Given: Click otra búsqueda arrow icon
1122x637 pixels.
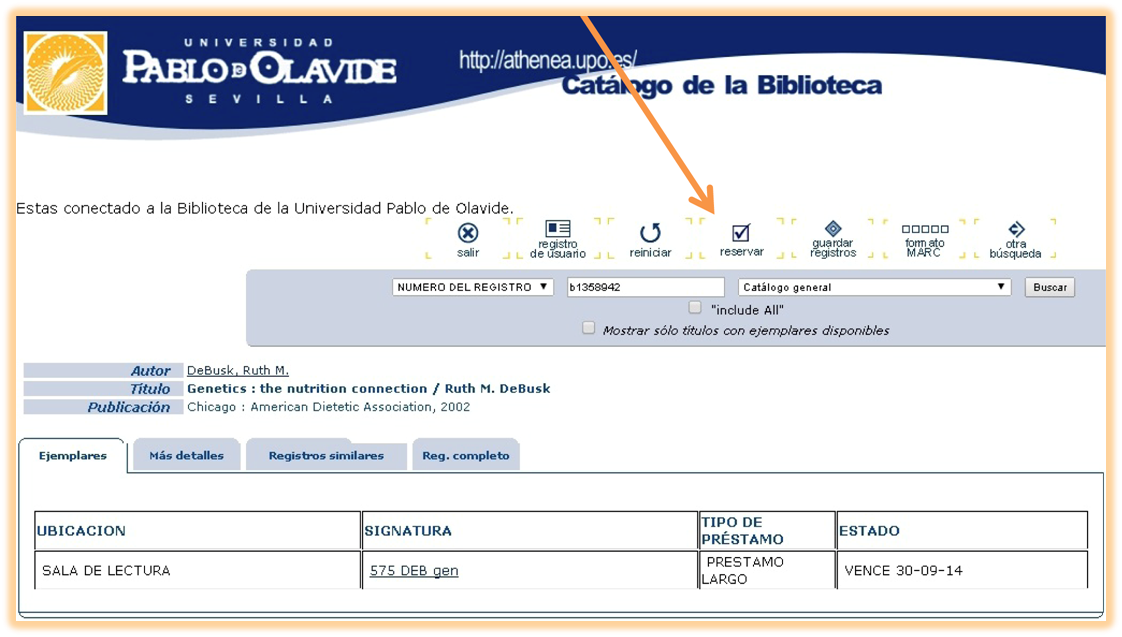Looking at the screenshot, I should (1016, 229).
